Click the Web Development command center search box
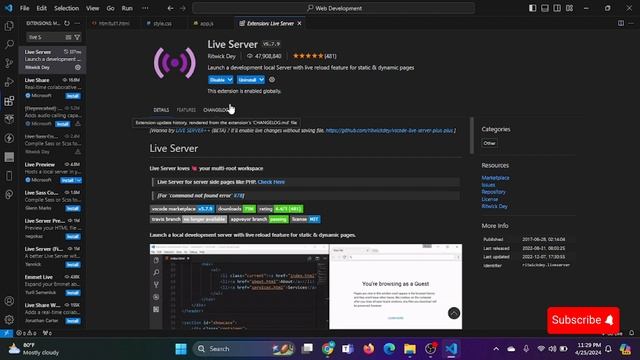Screen dimensions: 640x360 [x=333, y=8]
